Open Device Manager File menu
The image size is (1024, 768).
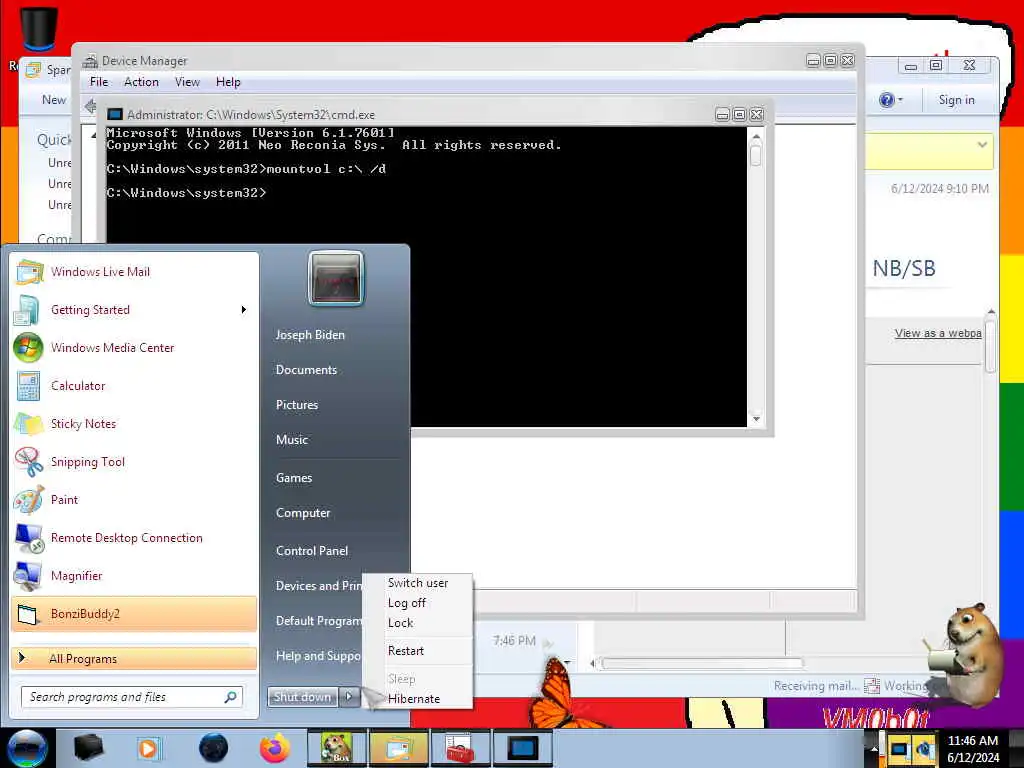point(99,82)
